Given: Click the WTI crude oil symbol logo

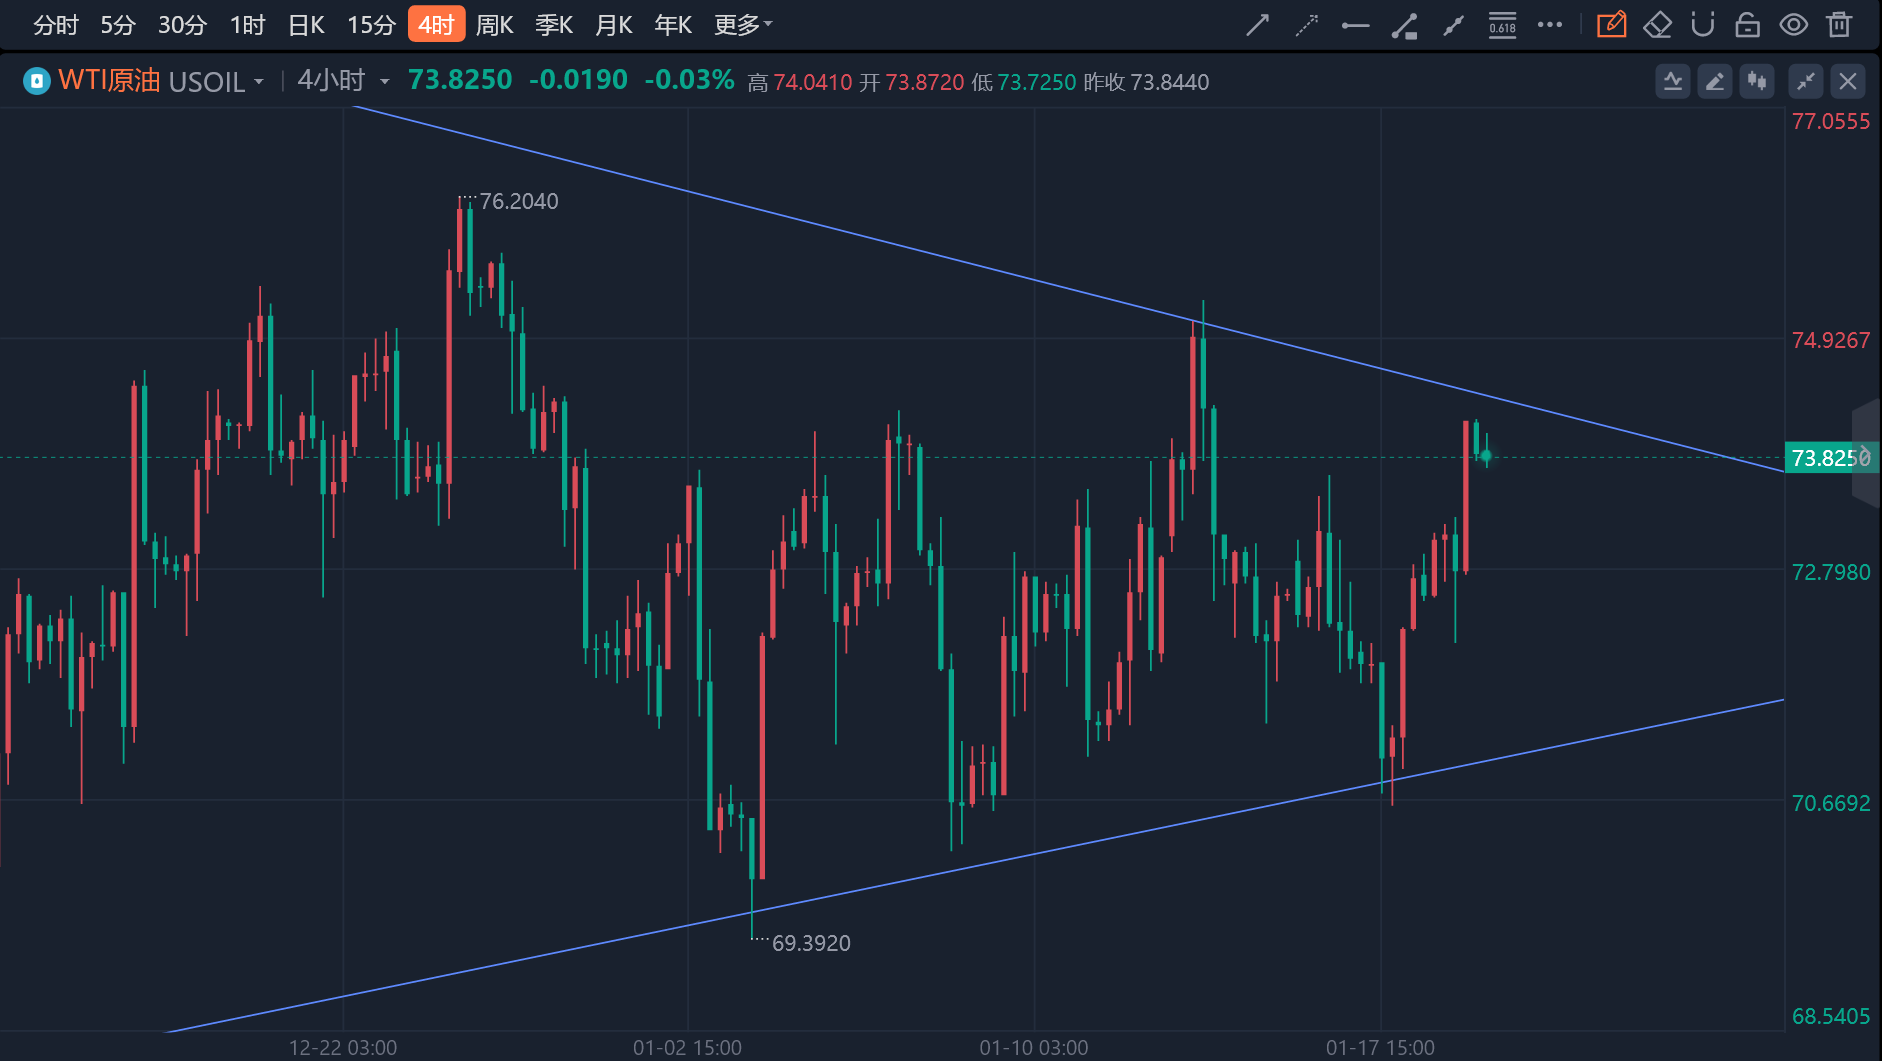Looking at the screenshot, I should 37,81.
